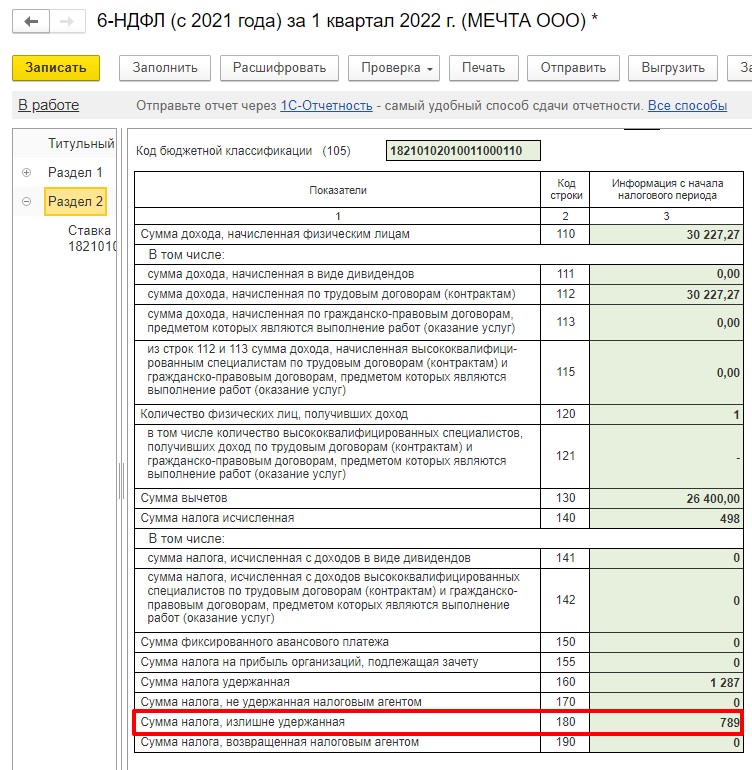Select Раздел 1 in the section tree

(75, 172)
